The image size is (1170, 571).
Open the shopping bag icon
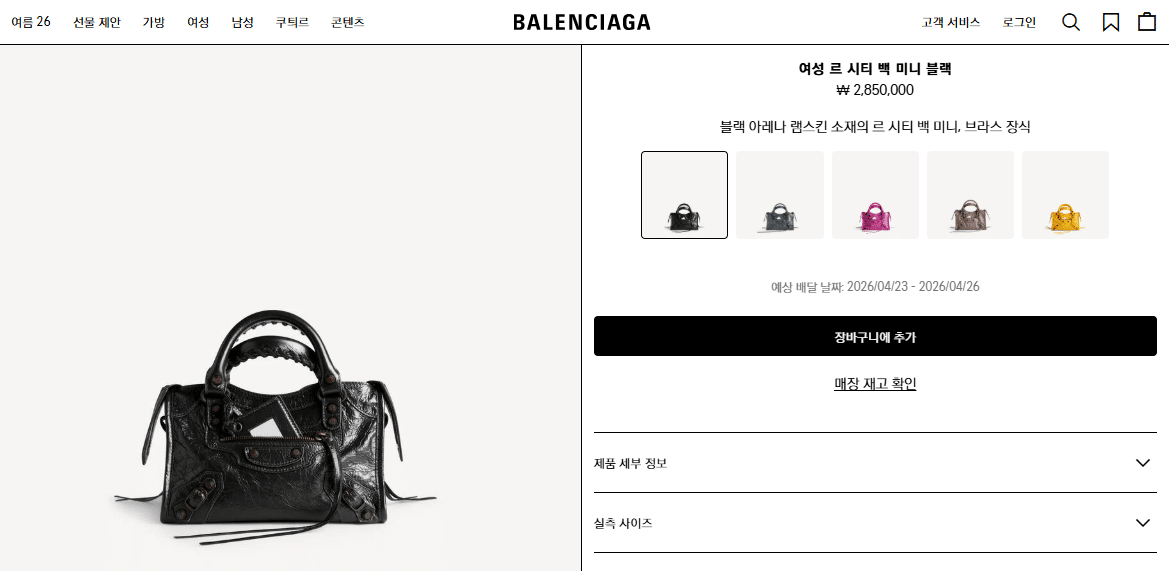[1147, 22]
